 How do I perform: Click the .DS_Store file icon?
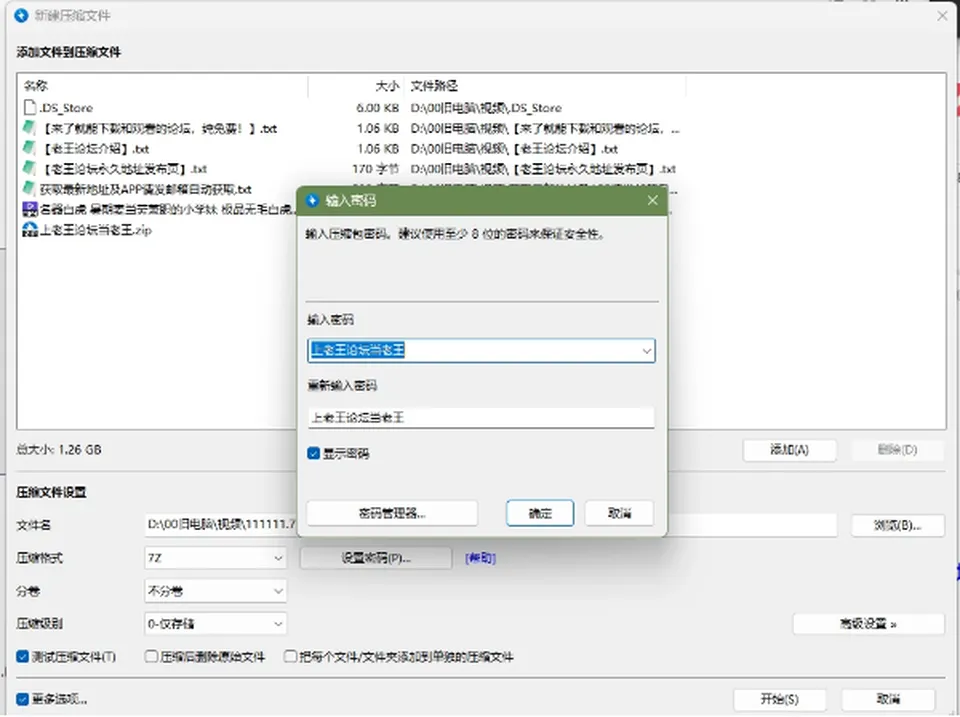pos(29,108)
